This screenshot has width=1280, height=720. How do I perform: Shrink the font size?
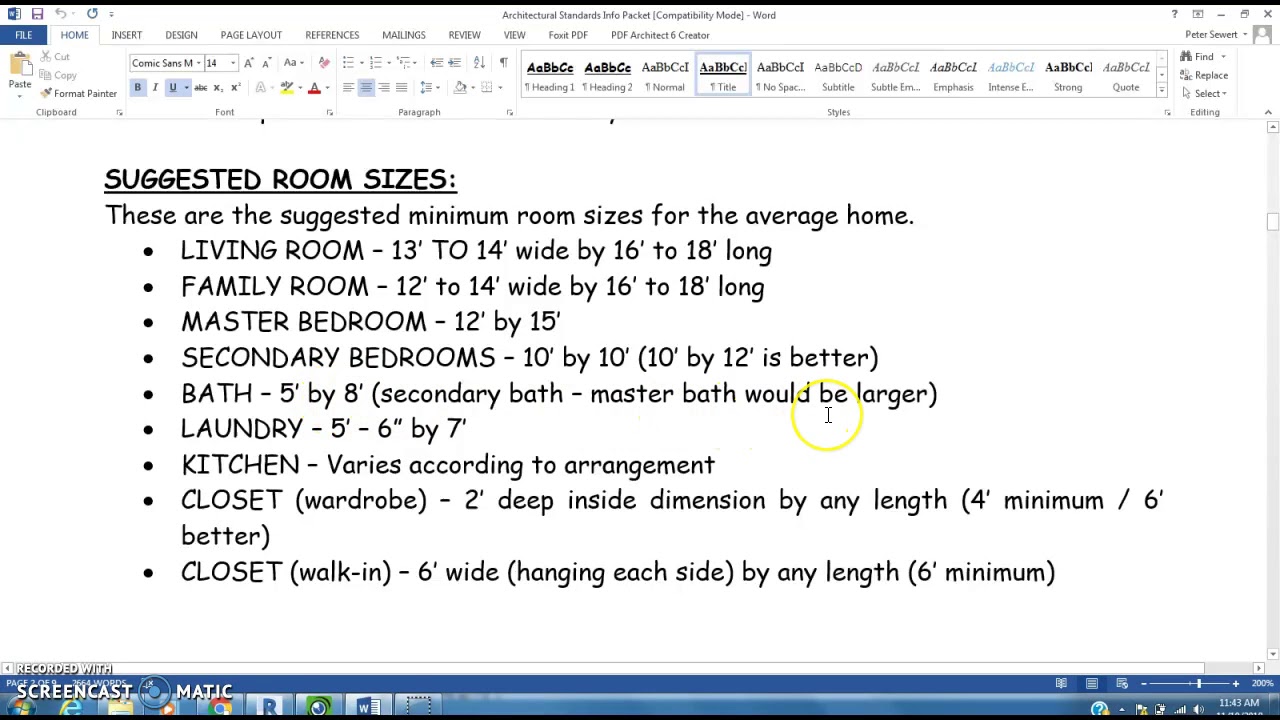266,63
